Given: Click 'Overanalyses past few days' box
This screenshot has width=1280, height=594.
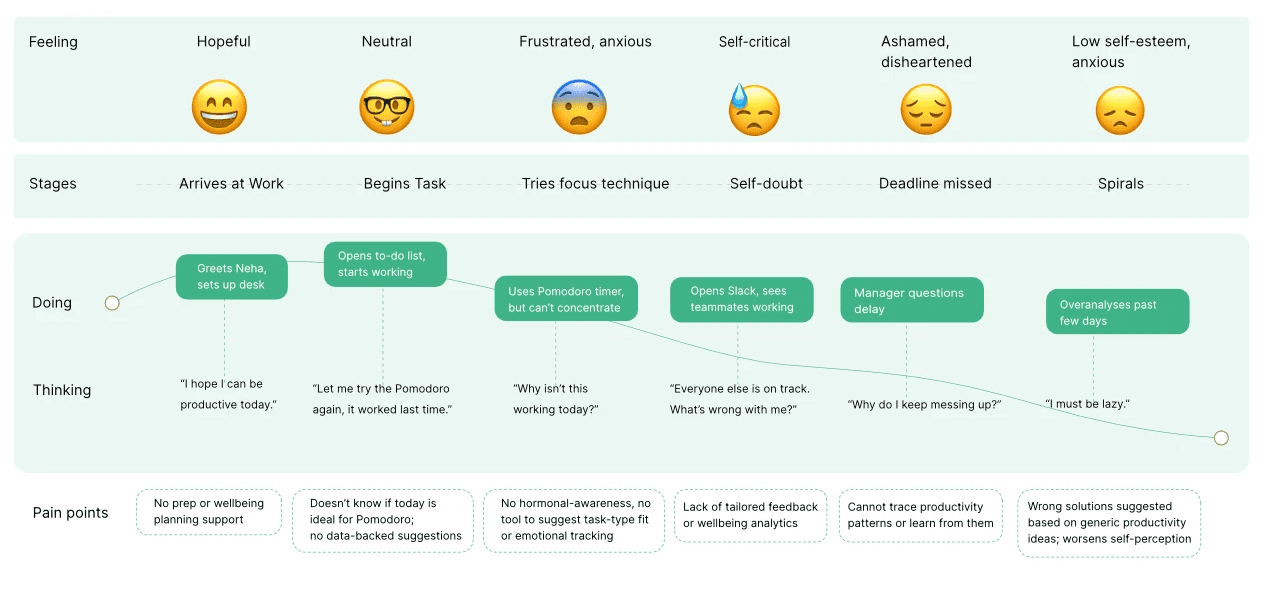Looking at the screenshot, I should click(1118, 312).
